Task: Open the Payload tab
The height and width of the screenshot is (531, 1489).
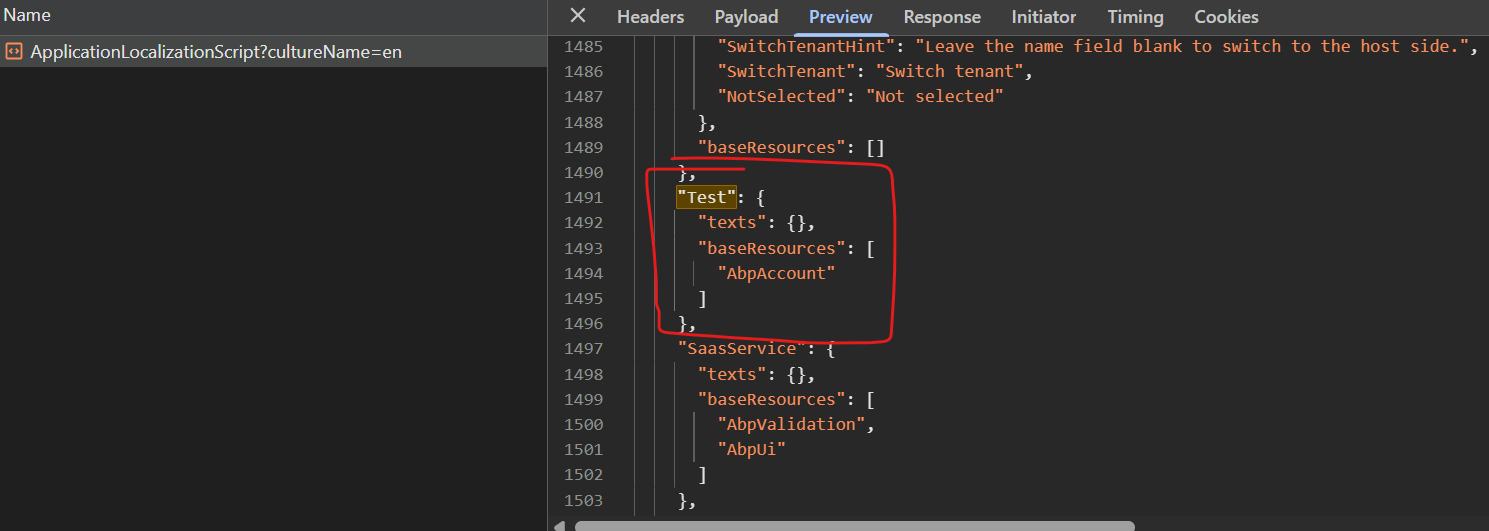Action: [746, 17]
